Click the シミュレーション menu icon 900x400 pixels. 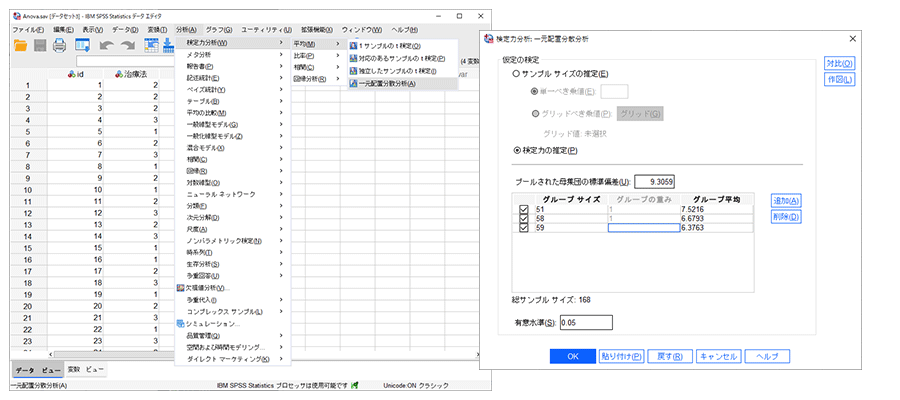coord(180,324)
